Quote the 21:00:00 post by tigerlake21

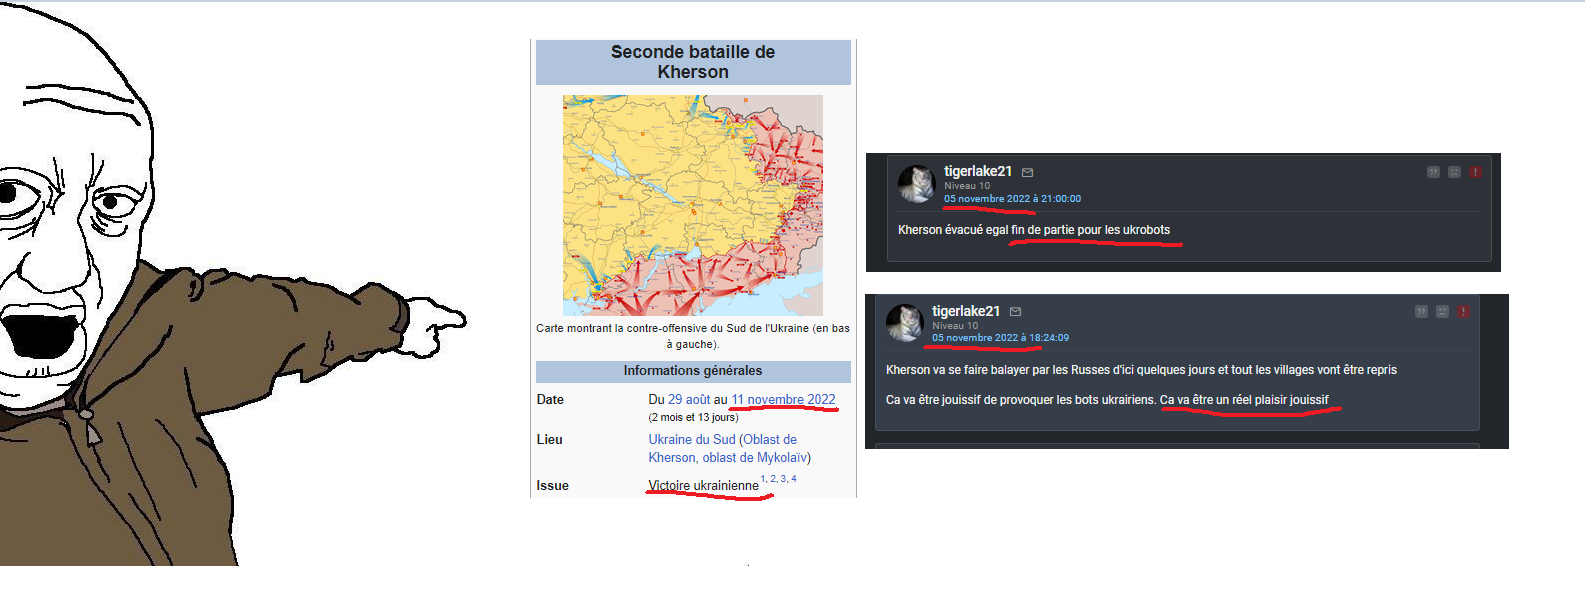tap(1433, 172)
